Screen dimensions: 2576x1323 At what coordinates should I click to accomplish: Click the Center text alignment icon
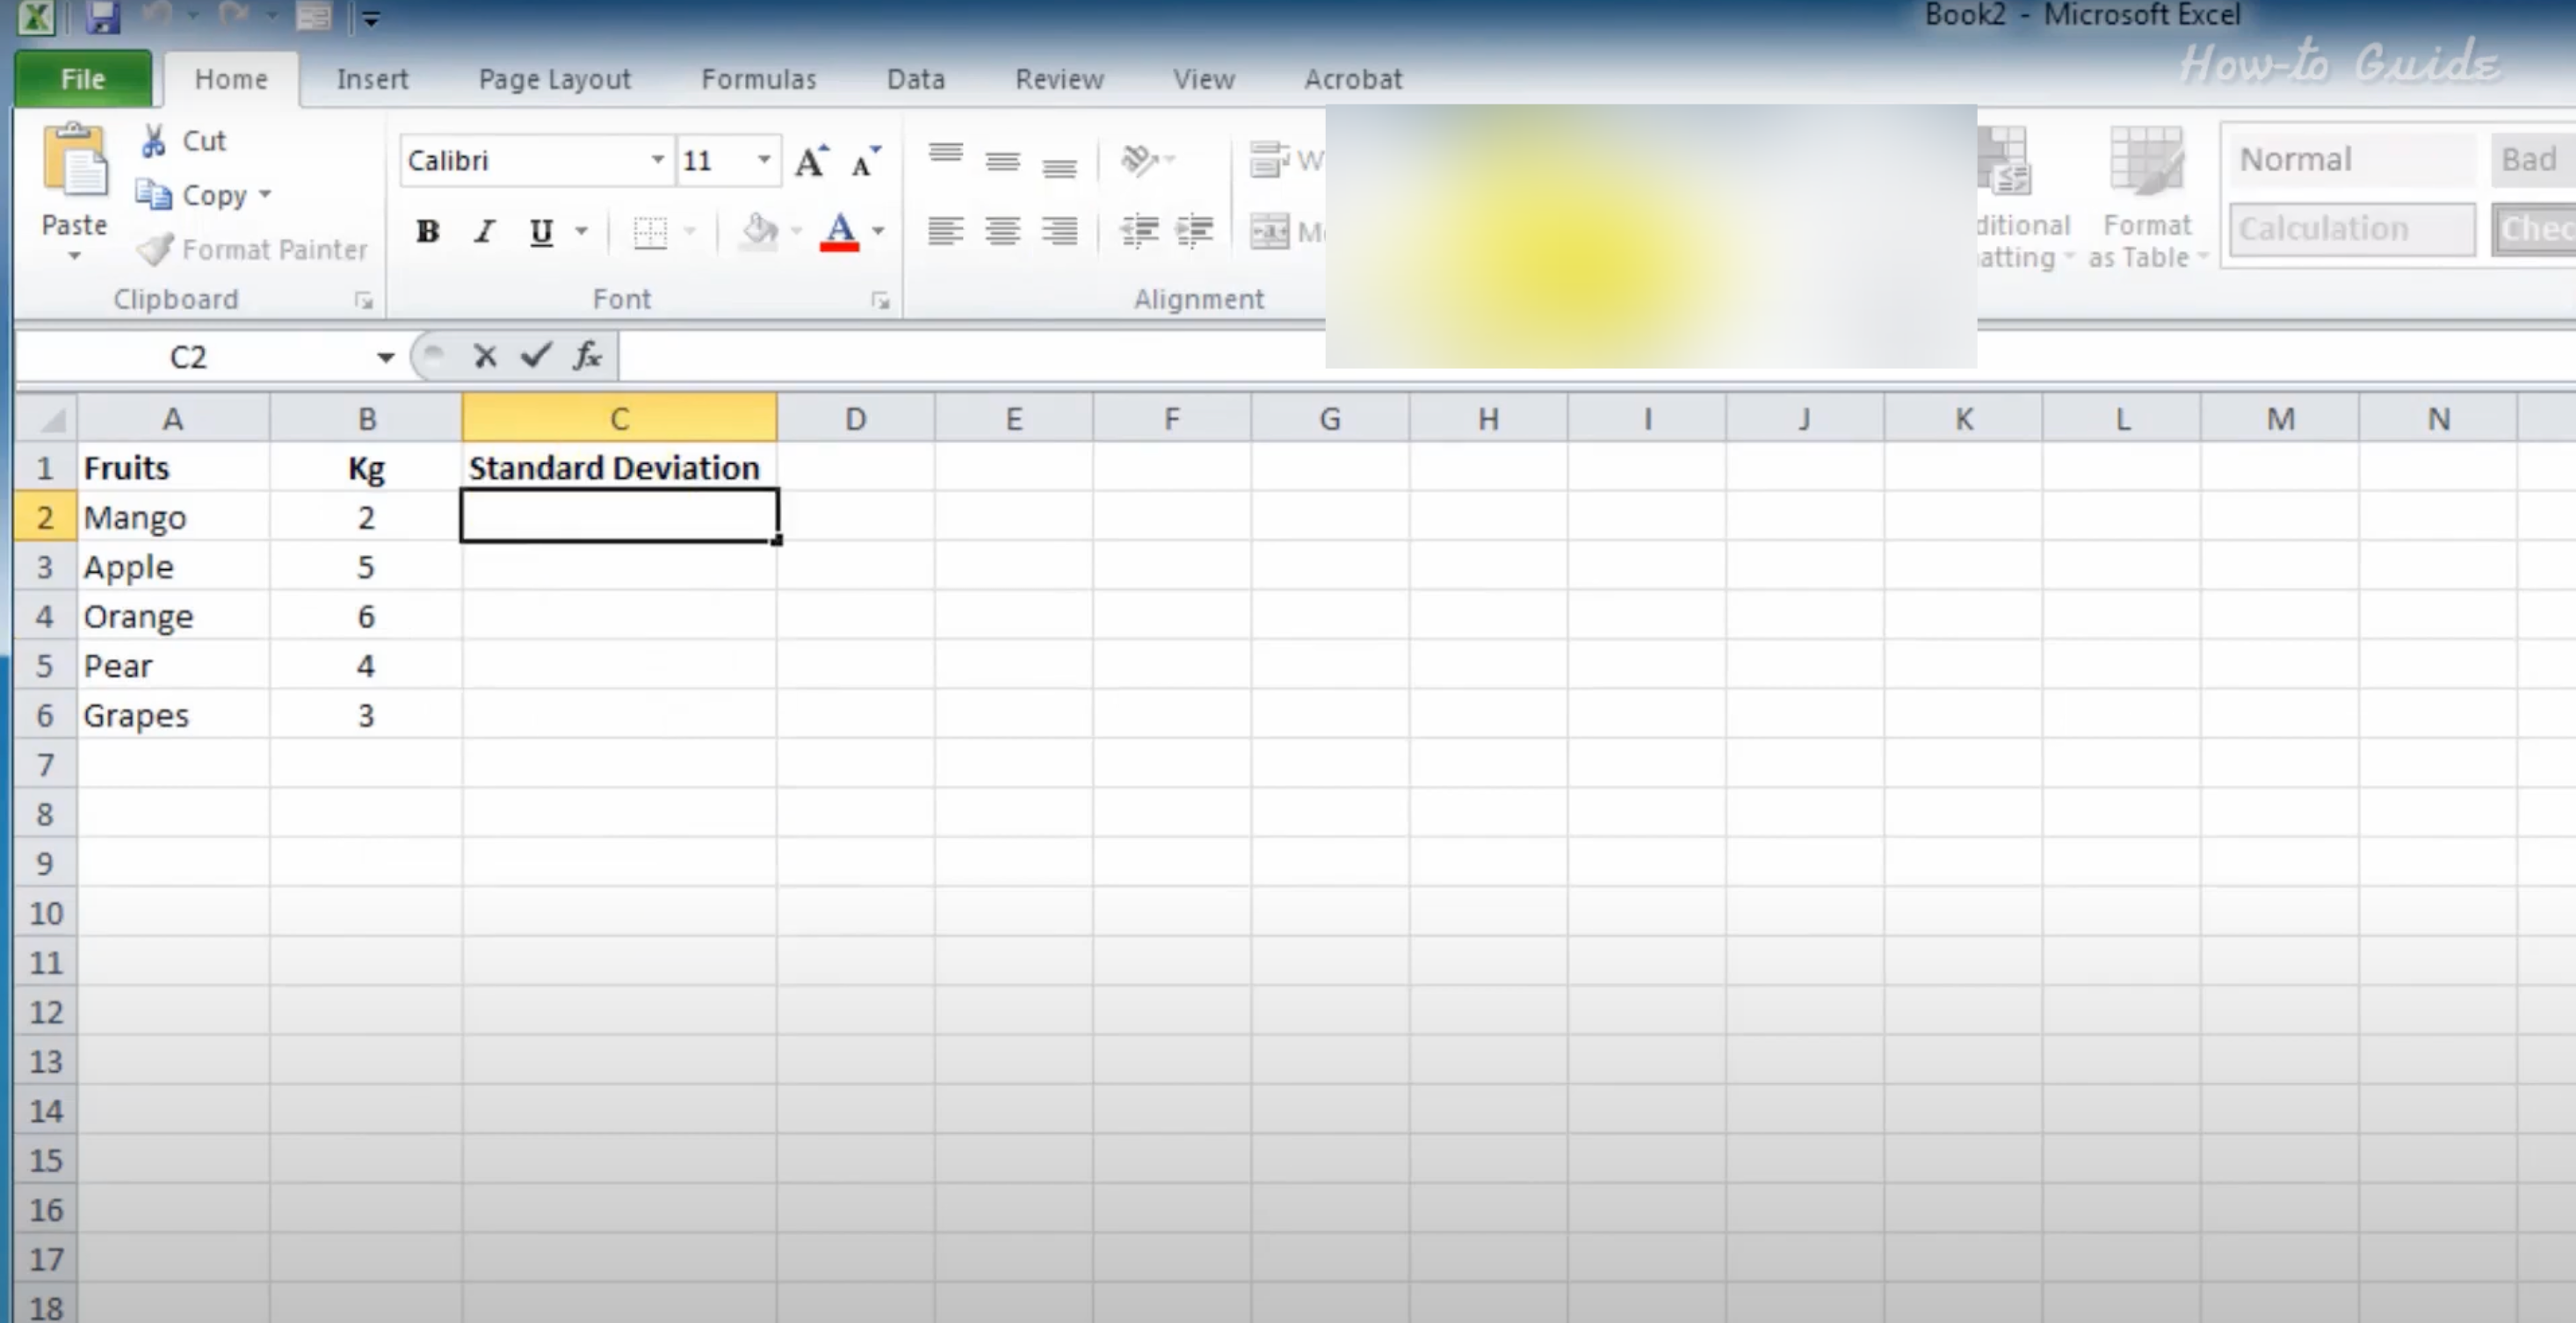[1002, 232]
